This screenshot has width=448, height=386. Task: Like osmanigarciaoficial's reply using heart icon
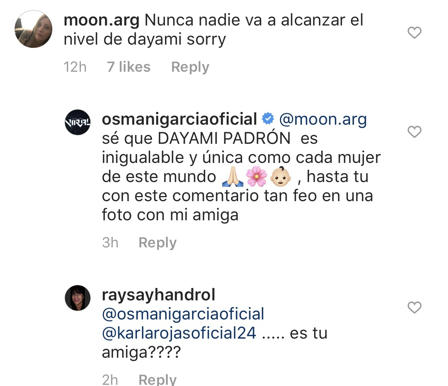click(x=414, y=132)
